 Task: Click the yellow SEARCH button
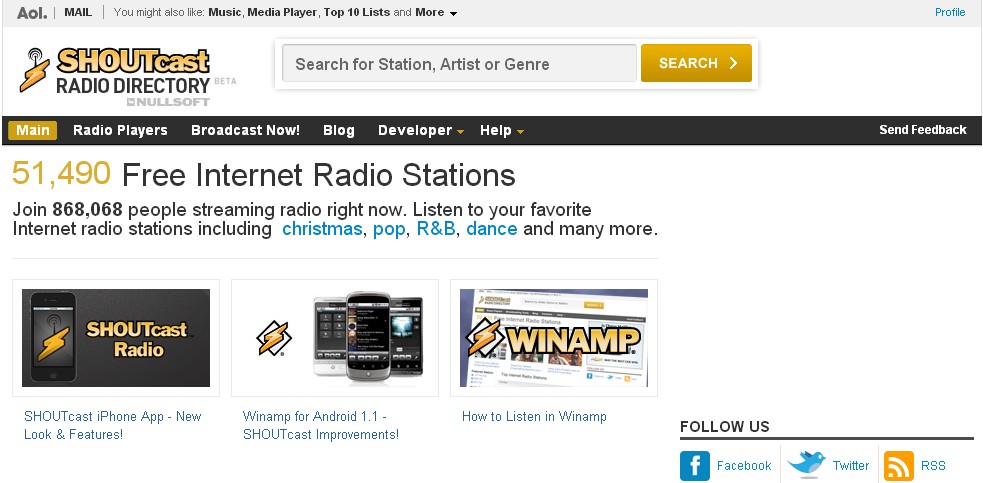coord(696,63)
